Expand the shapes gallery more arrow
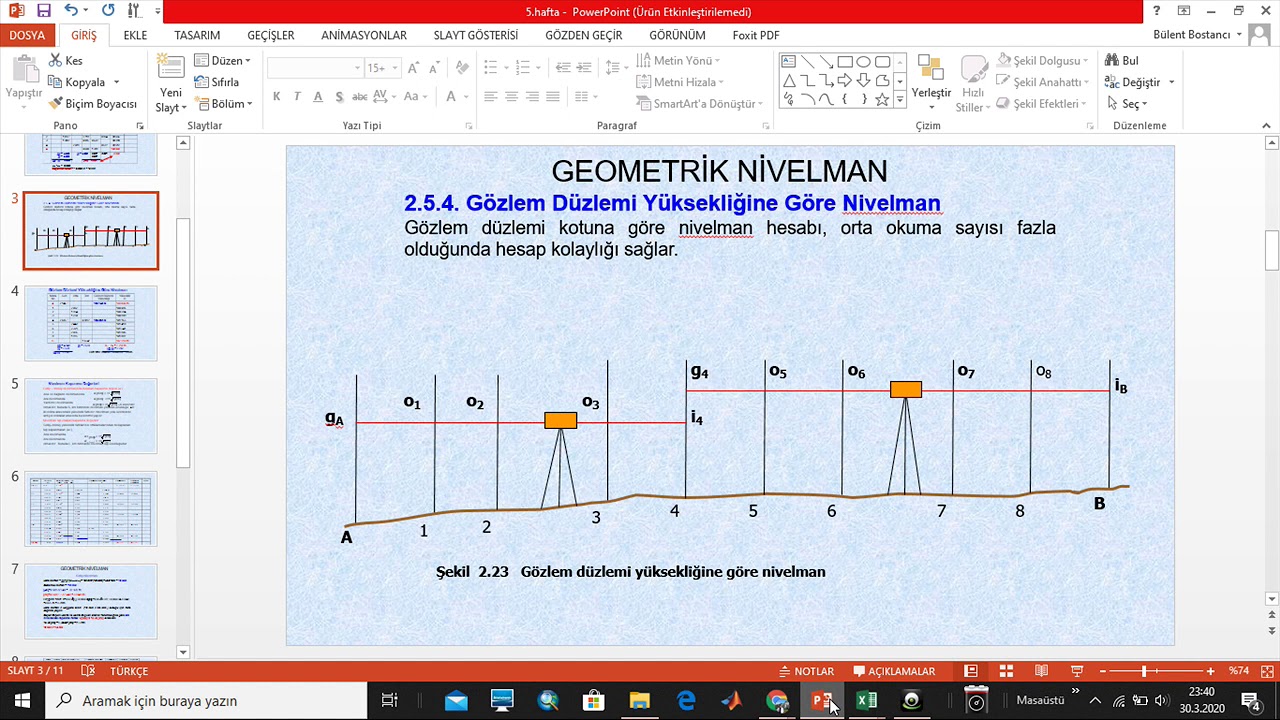The height and width of the screenshot is (720, 1280). [900, 100]
